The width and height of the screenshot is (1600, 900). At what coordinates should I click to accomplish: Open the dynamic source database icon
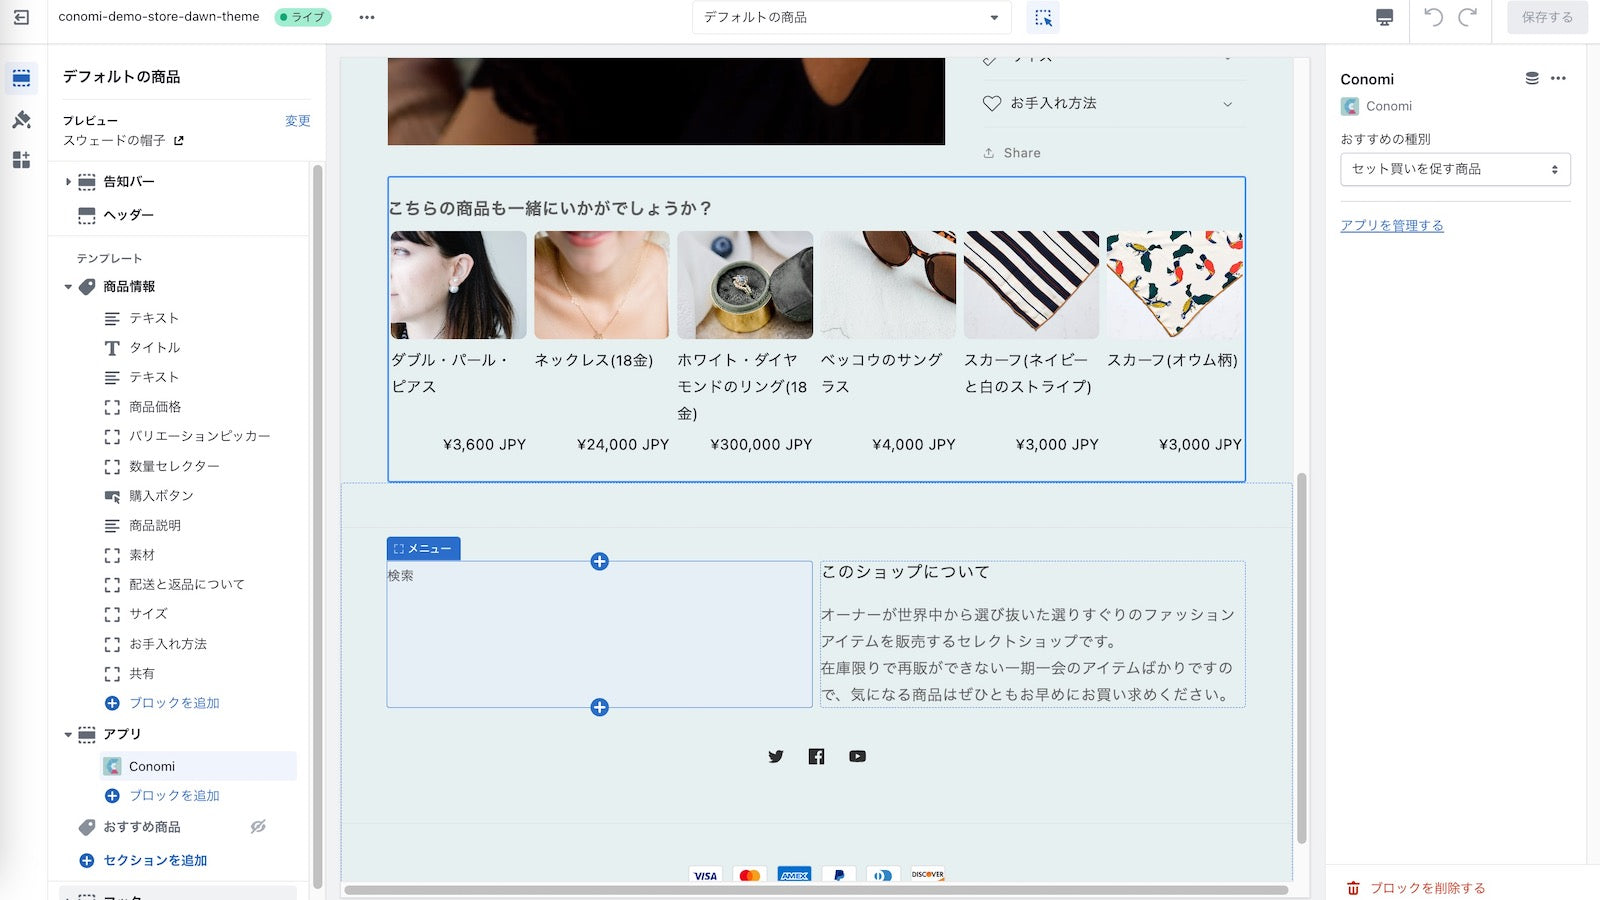pyautogui.click(x=1531, y=78)
